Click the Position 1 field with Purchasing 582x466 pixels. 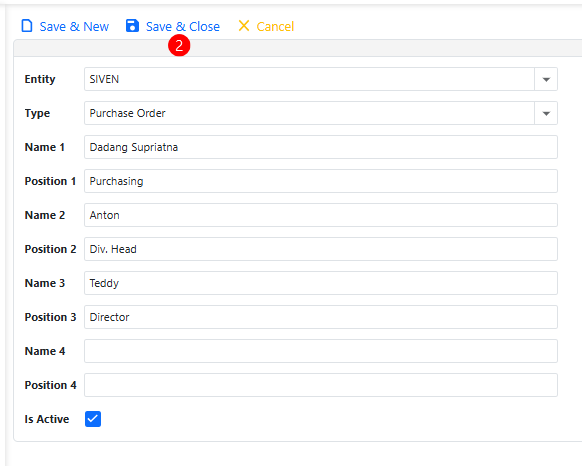321,181
